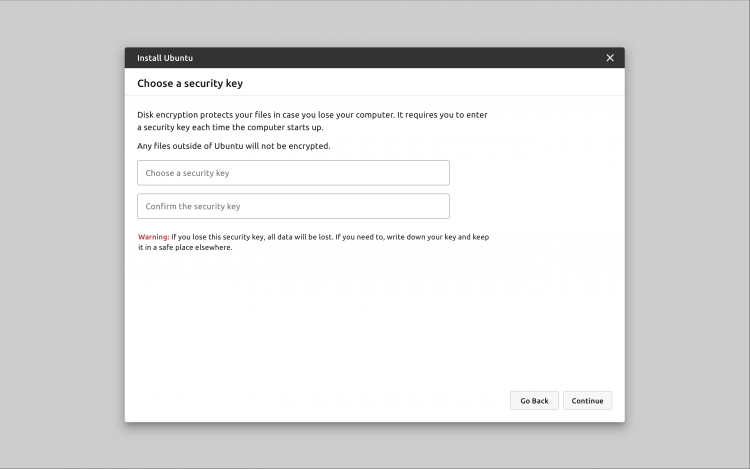Click the Any files outside of Ubuntu sentence
This screenshot has width=750, height=469.
coord(233,146)
